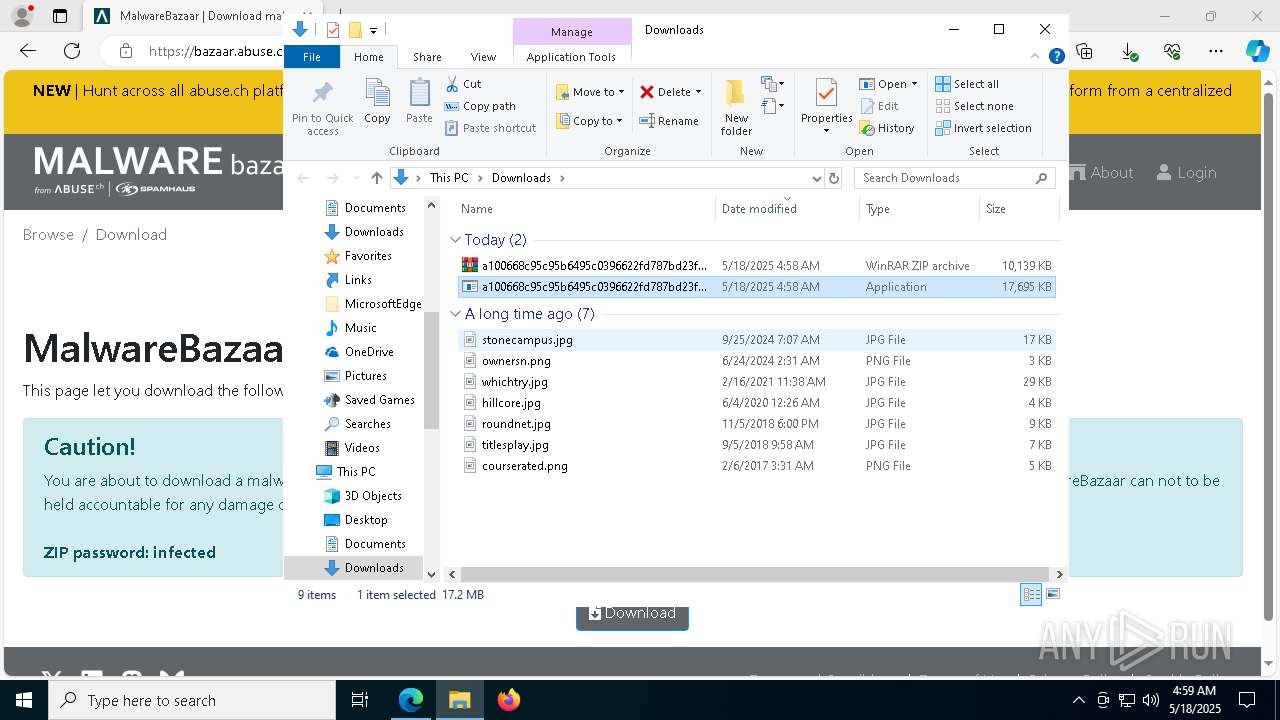Click the Explorer Help question mark icon
The height and width of the screenshot is (720, 1280).
1056,56
